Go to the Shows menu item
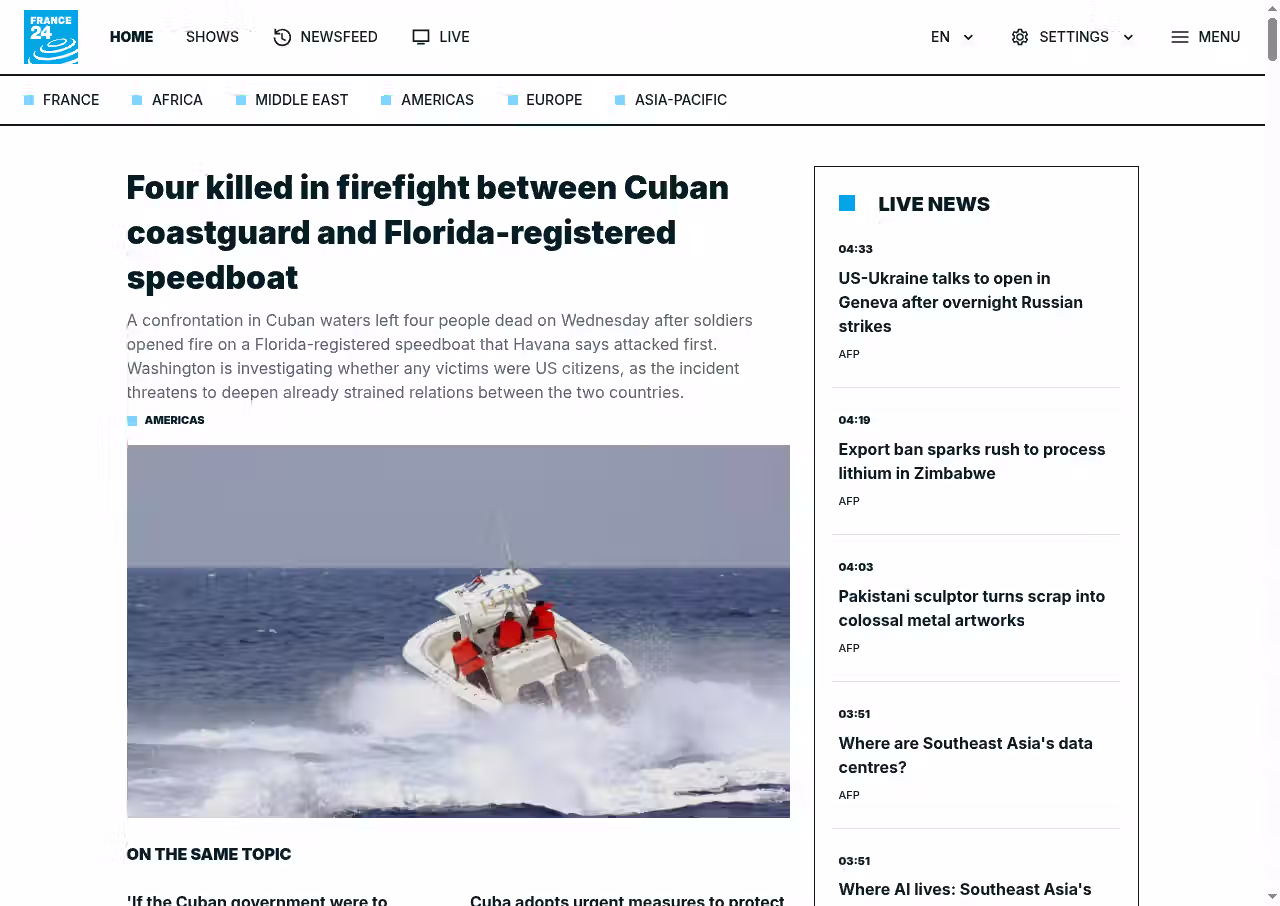This screenshot has width=1280, height=906. (x=212, y=37)
